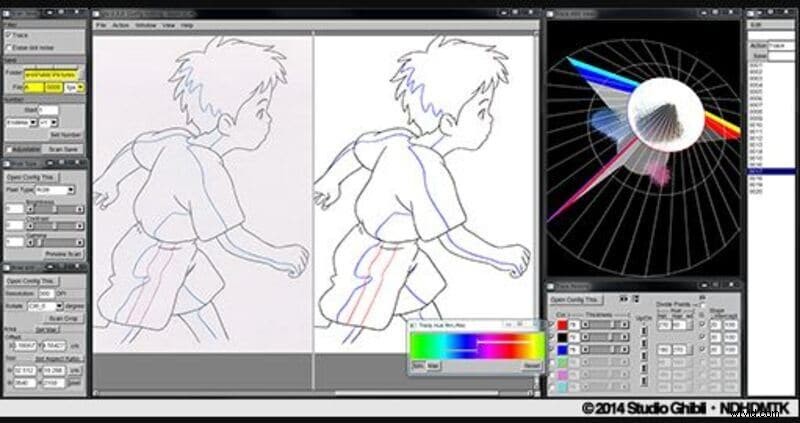The height and width of the screenshot is (423, 800).
Task: Click the Set Number button
Action: 65,135
